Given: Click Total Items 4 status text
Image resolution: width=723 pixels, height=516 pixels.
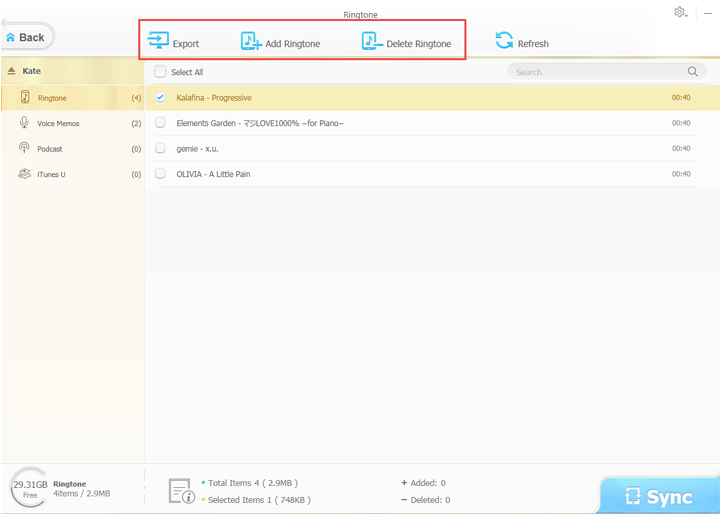Looking at the screenshot, I should [253, 483].
